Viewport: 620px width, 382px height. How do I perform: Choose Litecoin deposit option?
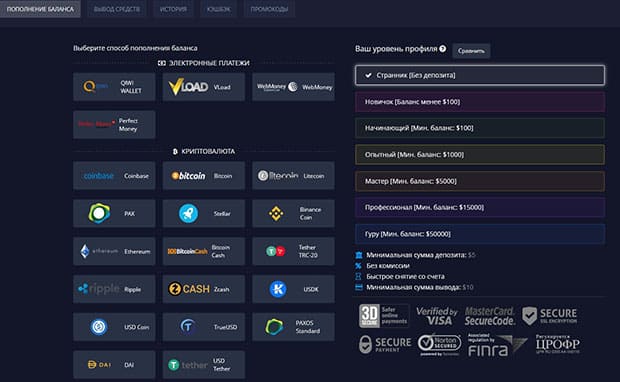click(x=293, y=176)
